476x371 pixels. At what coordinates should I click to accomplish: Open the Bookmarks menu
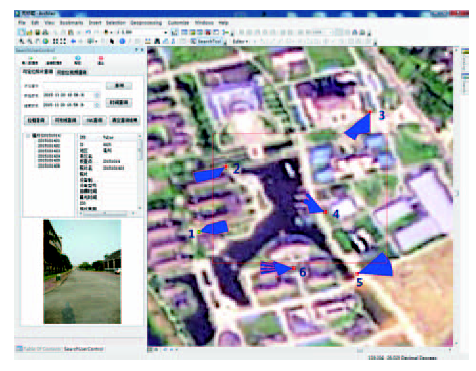pyautogui.click(x=71, y=23)
